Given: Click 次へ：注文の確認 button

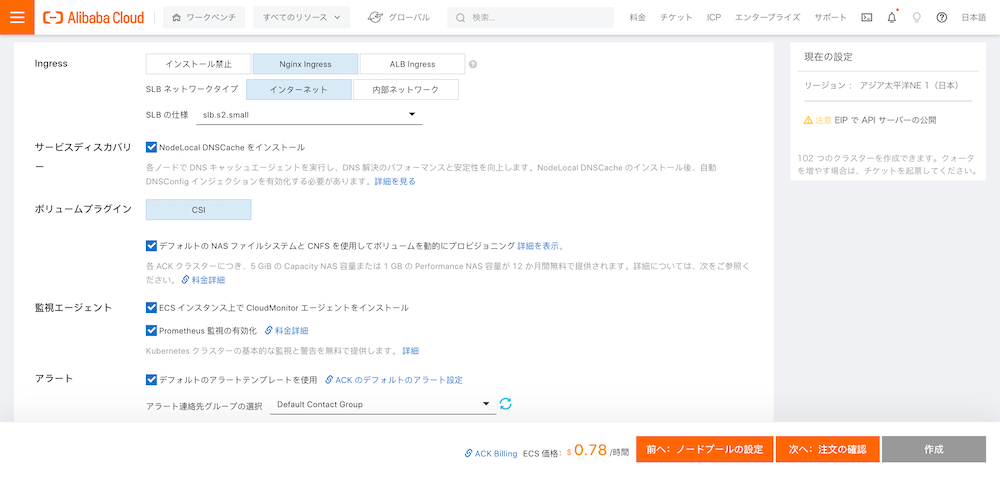Looking at the screenshot, I should [x=827, y=450].
